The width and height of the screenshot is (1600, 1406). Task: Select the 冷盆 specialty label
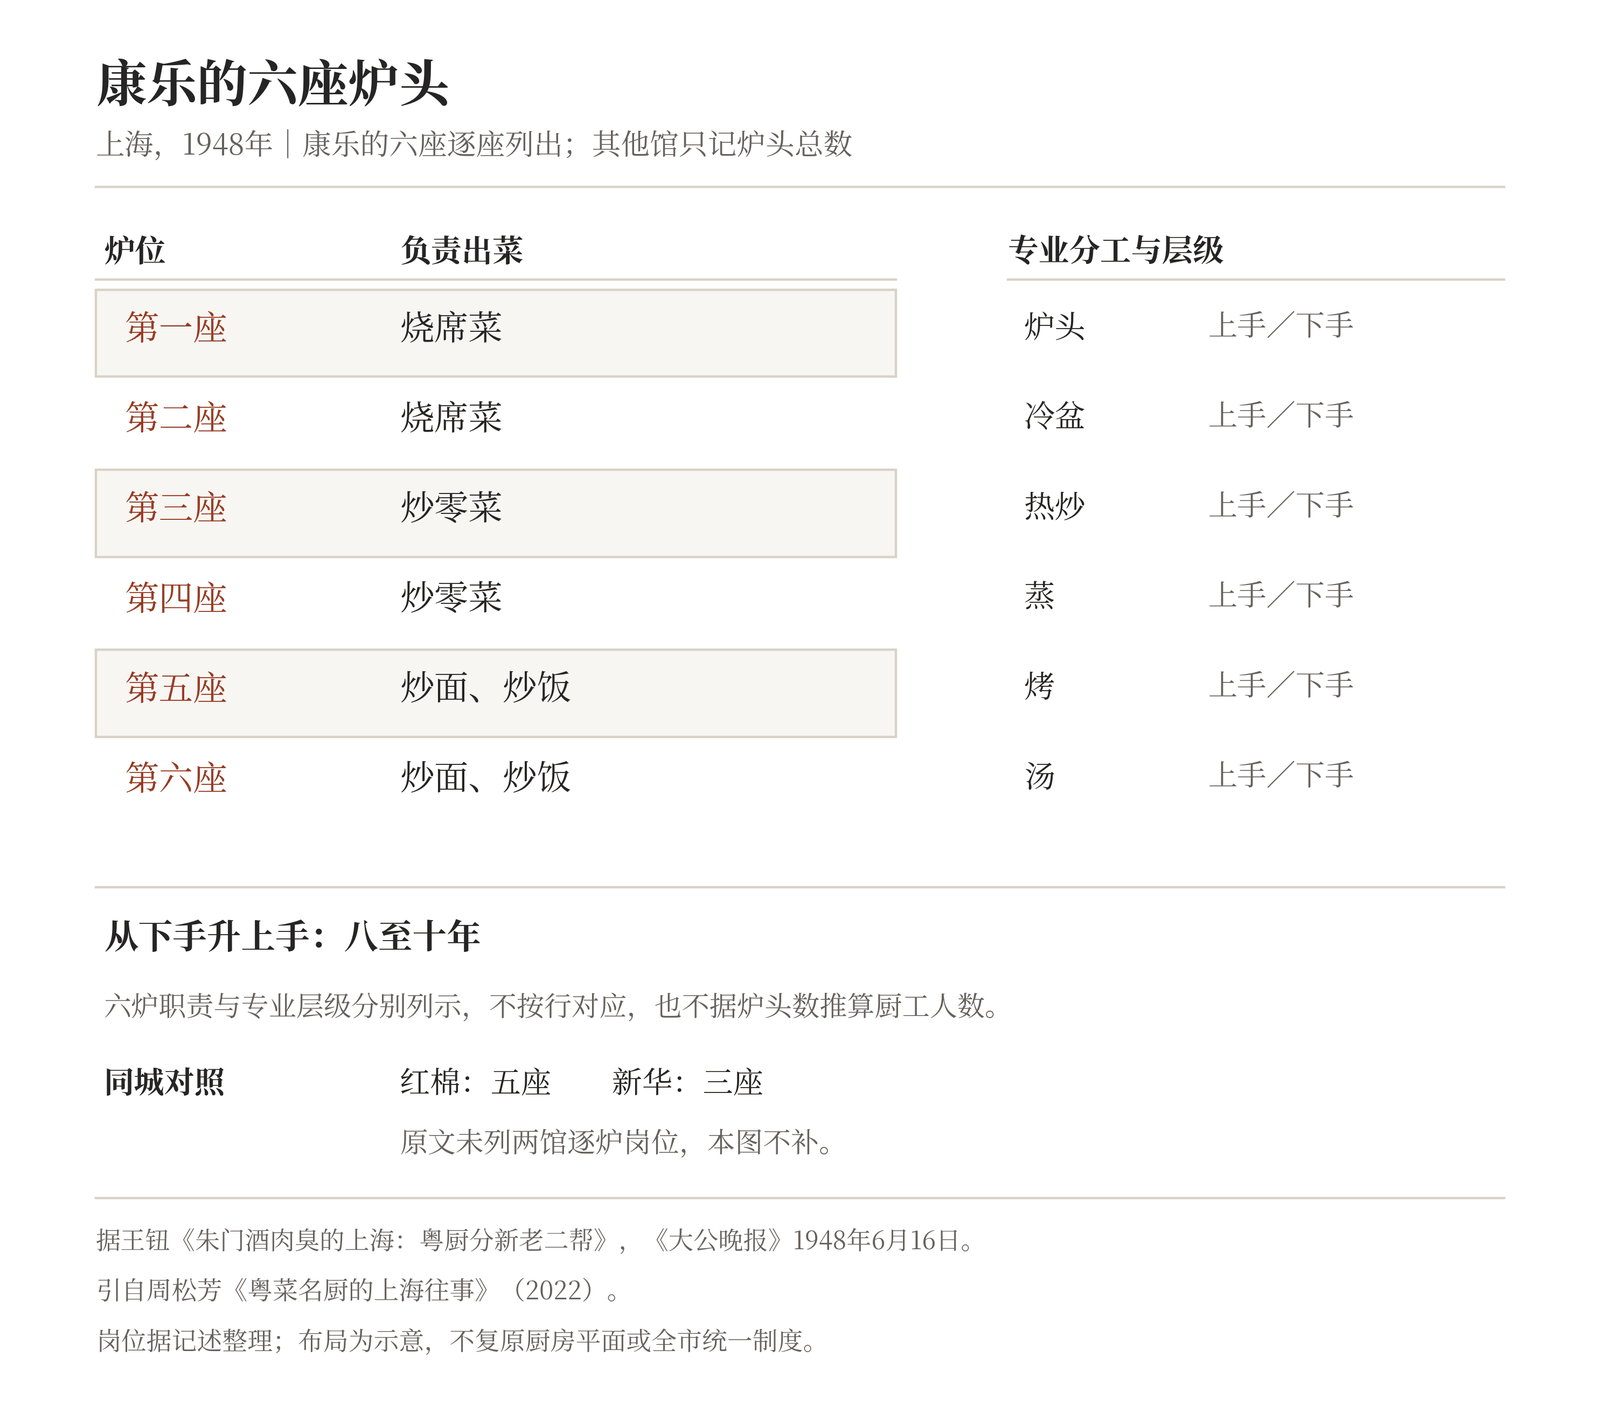click(1055, 416)
